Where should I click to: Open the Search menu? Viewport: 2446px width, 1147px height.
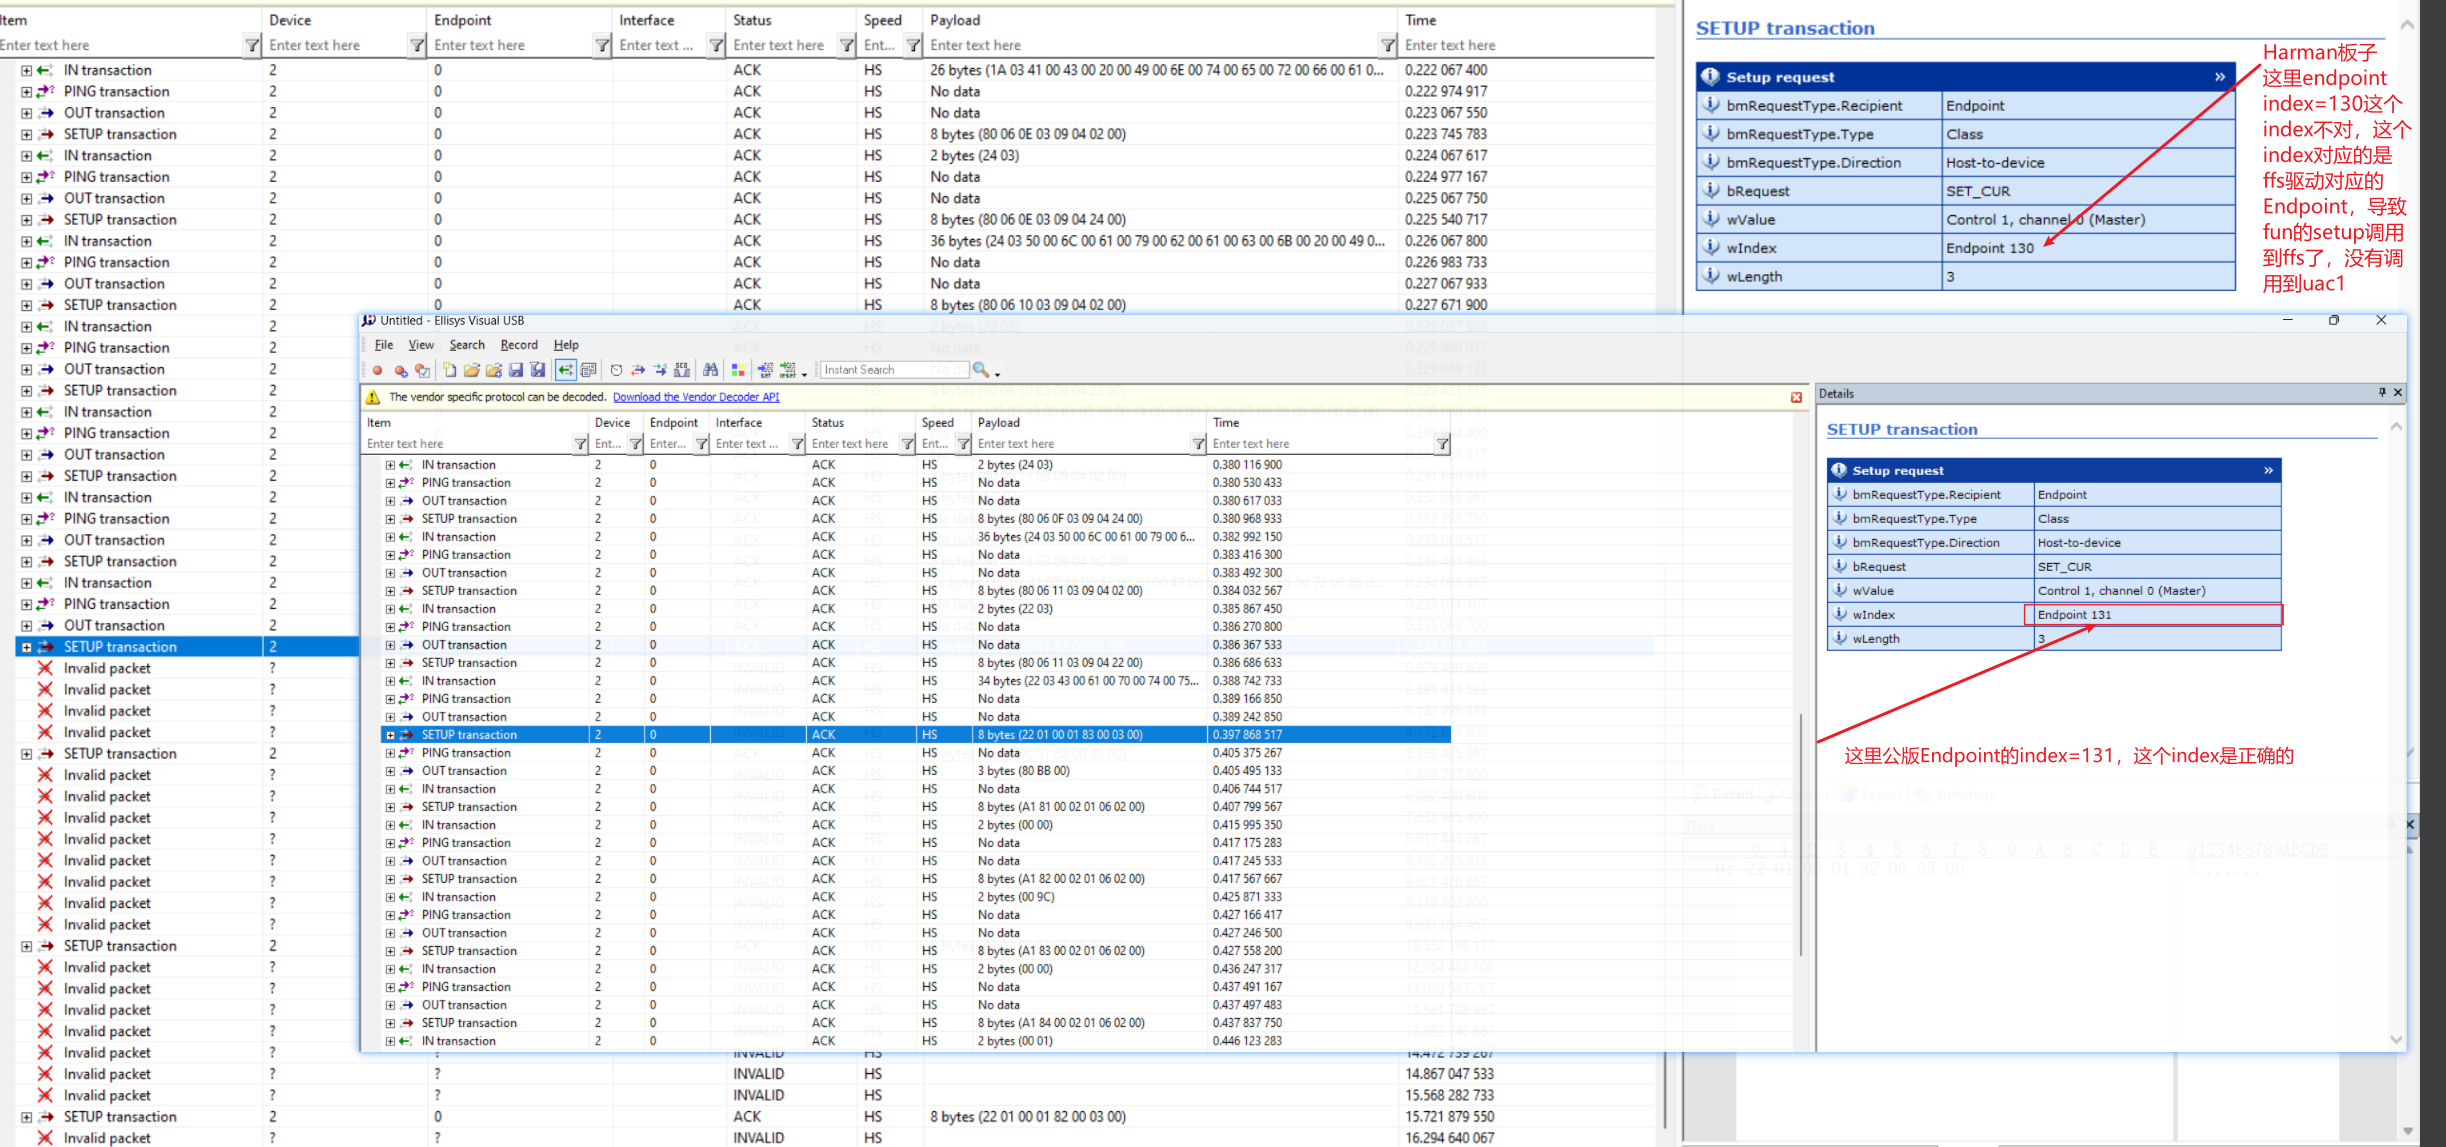tap(467, 345)
